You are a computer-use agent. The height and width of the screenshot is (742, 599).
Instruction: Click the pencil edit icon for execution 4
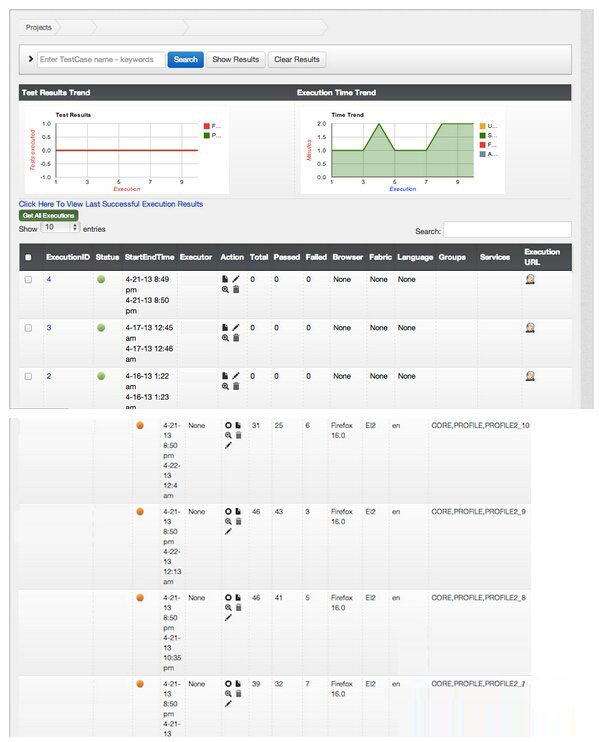coord(236,279)
